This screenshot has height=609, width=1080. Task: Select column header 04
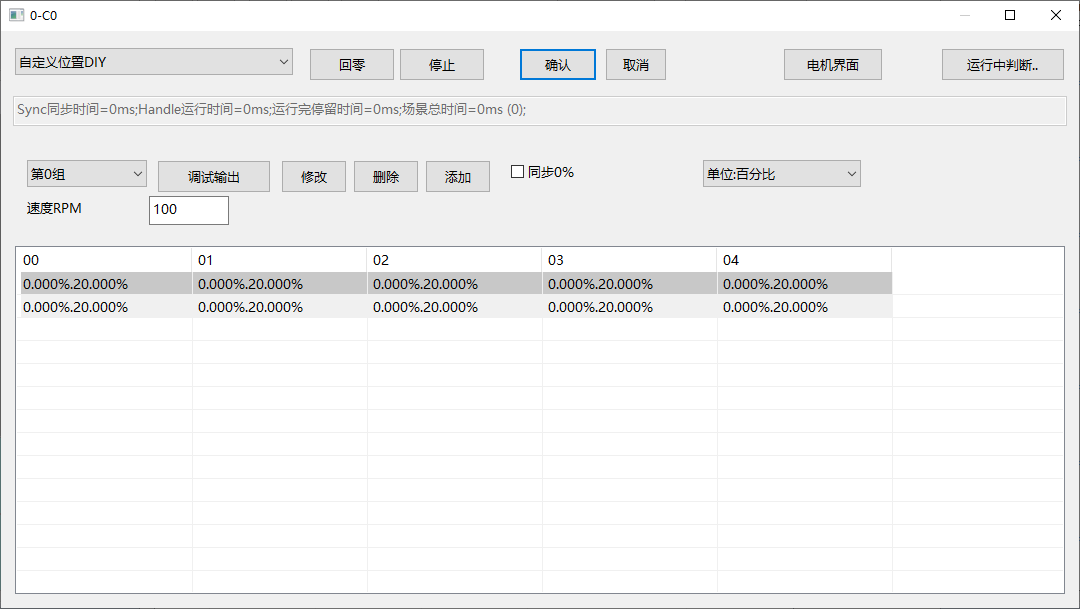804,260
